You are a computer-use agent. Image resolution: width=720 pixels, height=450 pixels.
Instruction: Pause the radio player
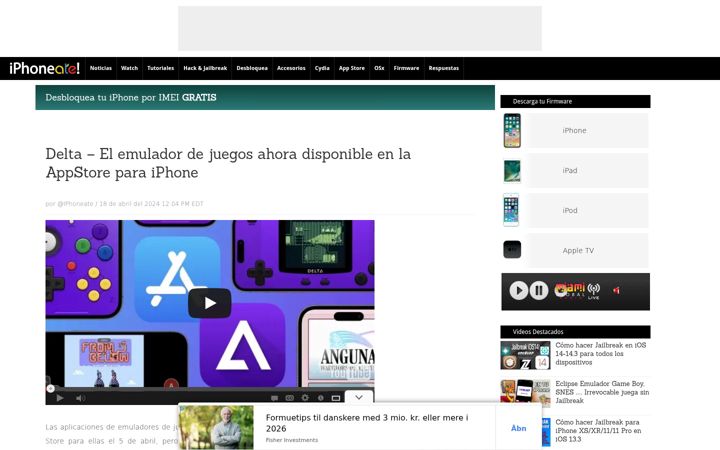coord(539,290)
